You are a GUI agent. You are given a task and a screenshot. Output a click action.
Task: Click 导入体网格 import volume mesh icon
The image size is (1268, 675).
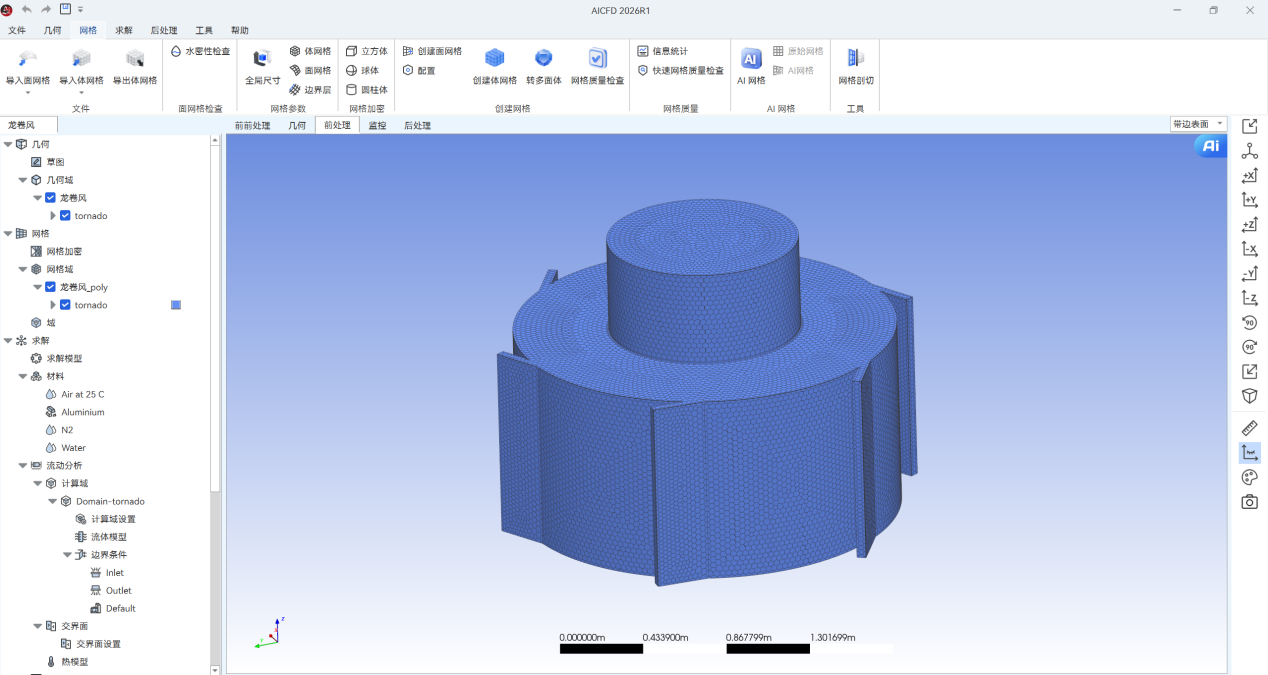(81, 59)
